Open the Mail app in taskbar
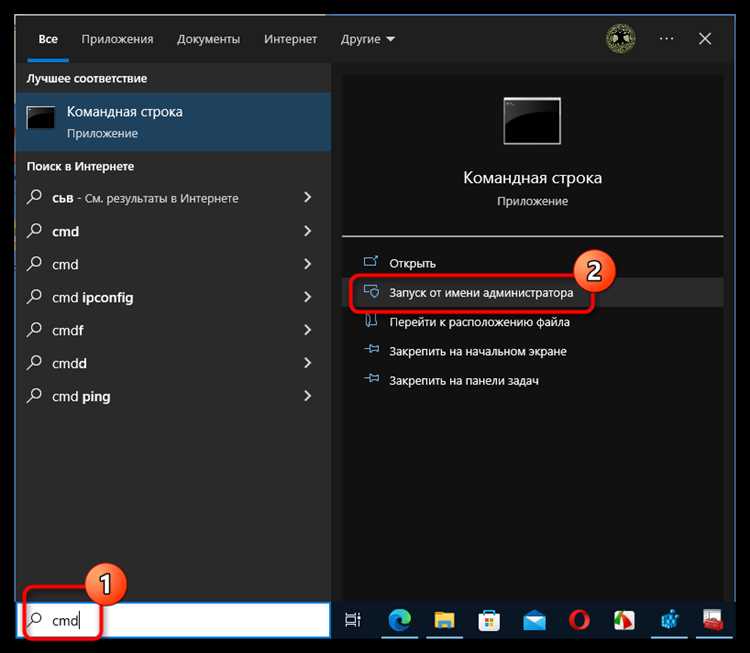Screen dimensions: 750x653 533,620
